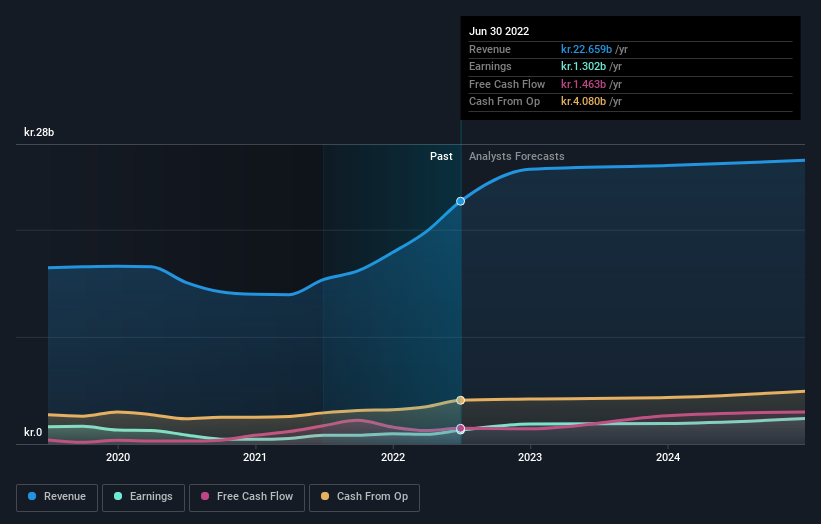Click the 2022 x-axis label
Image resolution: width=821 pixels, height=524 pixels.
pyautogui.click(x=393, y=457)
